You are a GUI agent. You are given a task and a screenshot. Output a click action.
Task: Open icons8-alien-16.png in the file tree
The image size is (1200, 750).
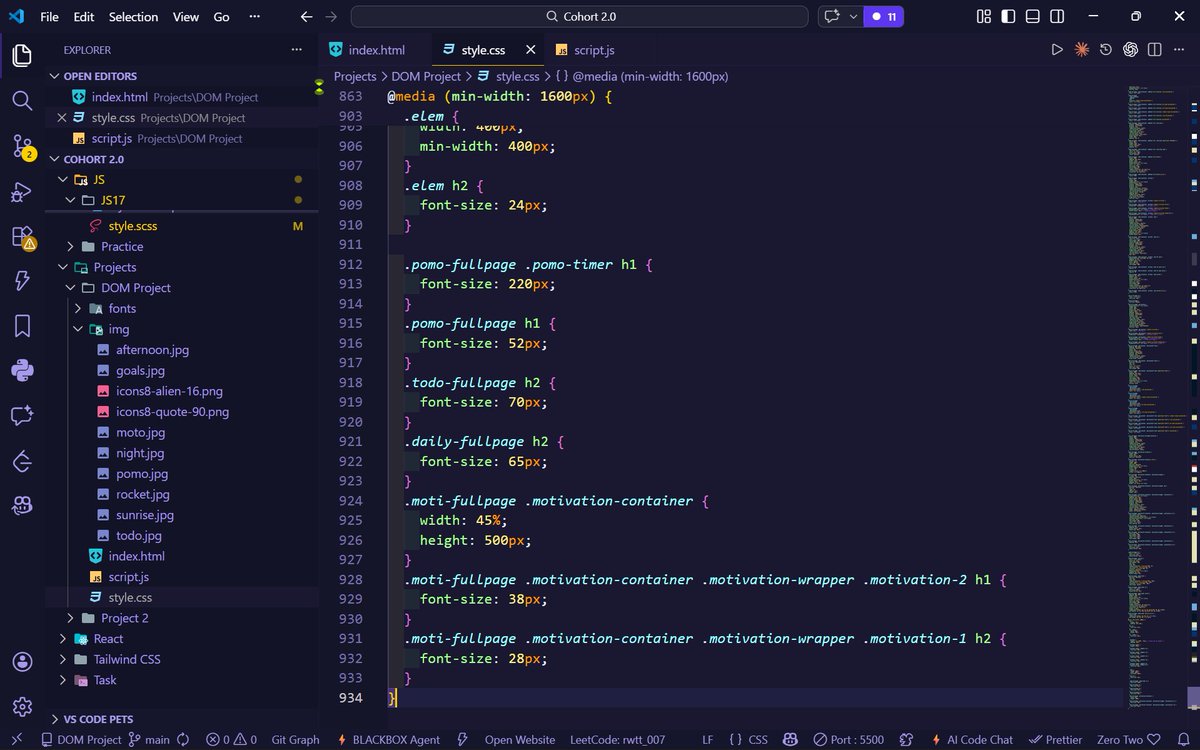pyautogui.click(x=169, y=391)
